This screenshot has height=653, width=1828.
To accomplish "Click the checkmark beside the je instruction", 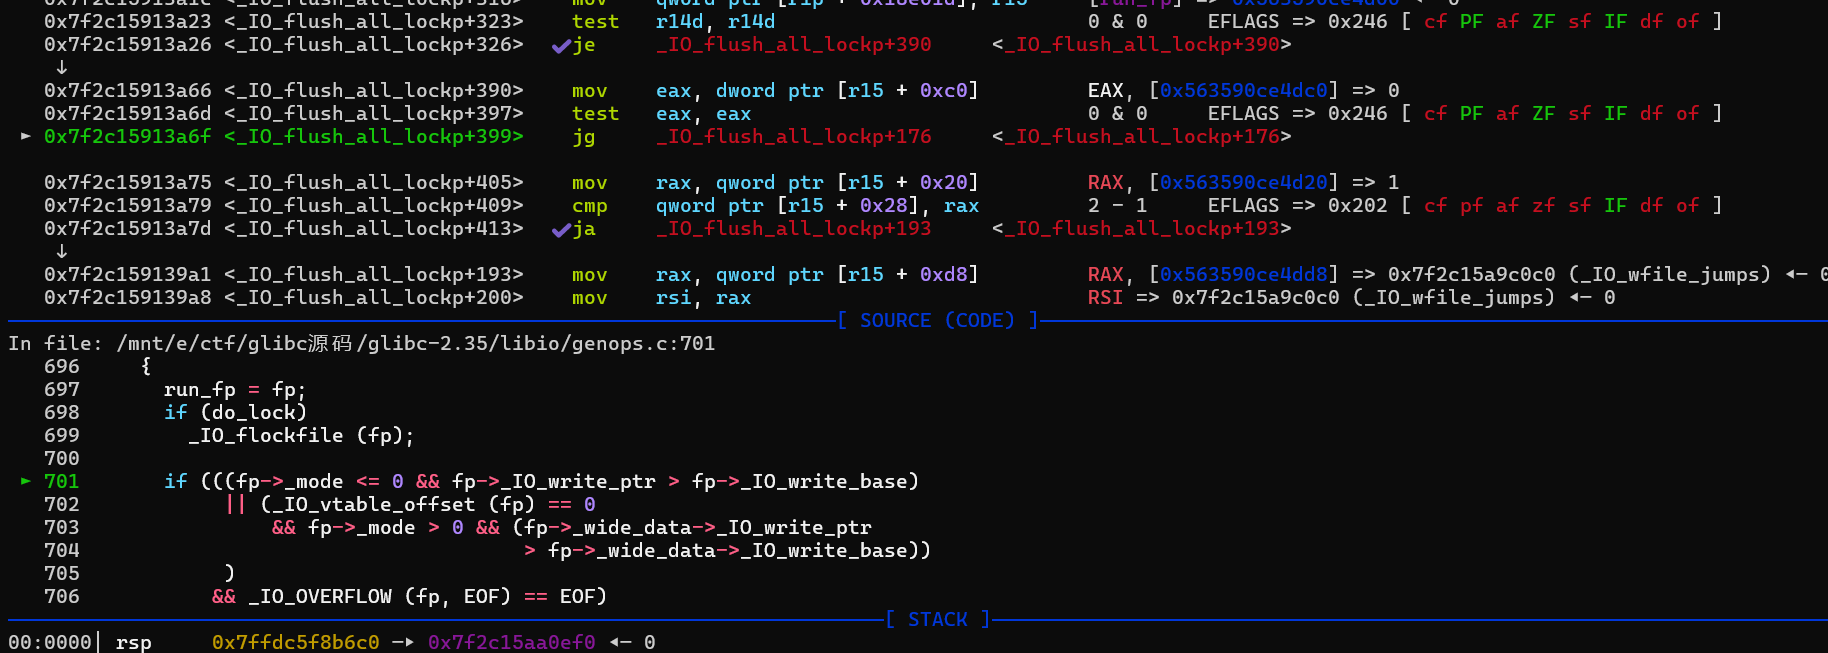I will point(561,45).
